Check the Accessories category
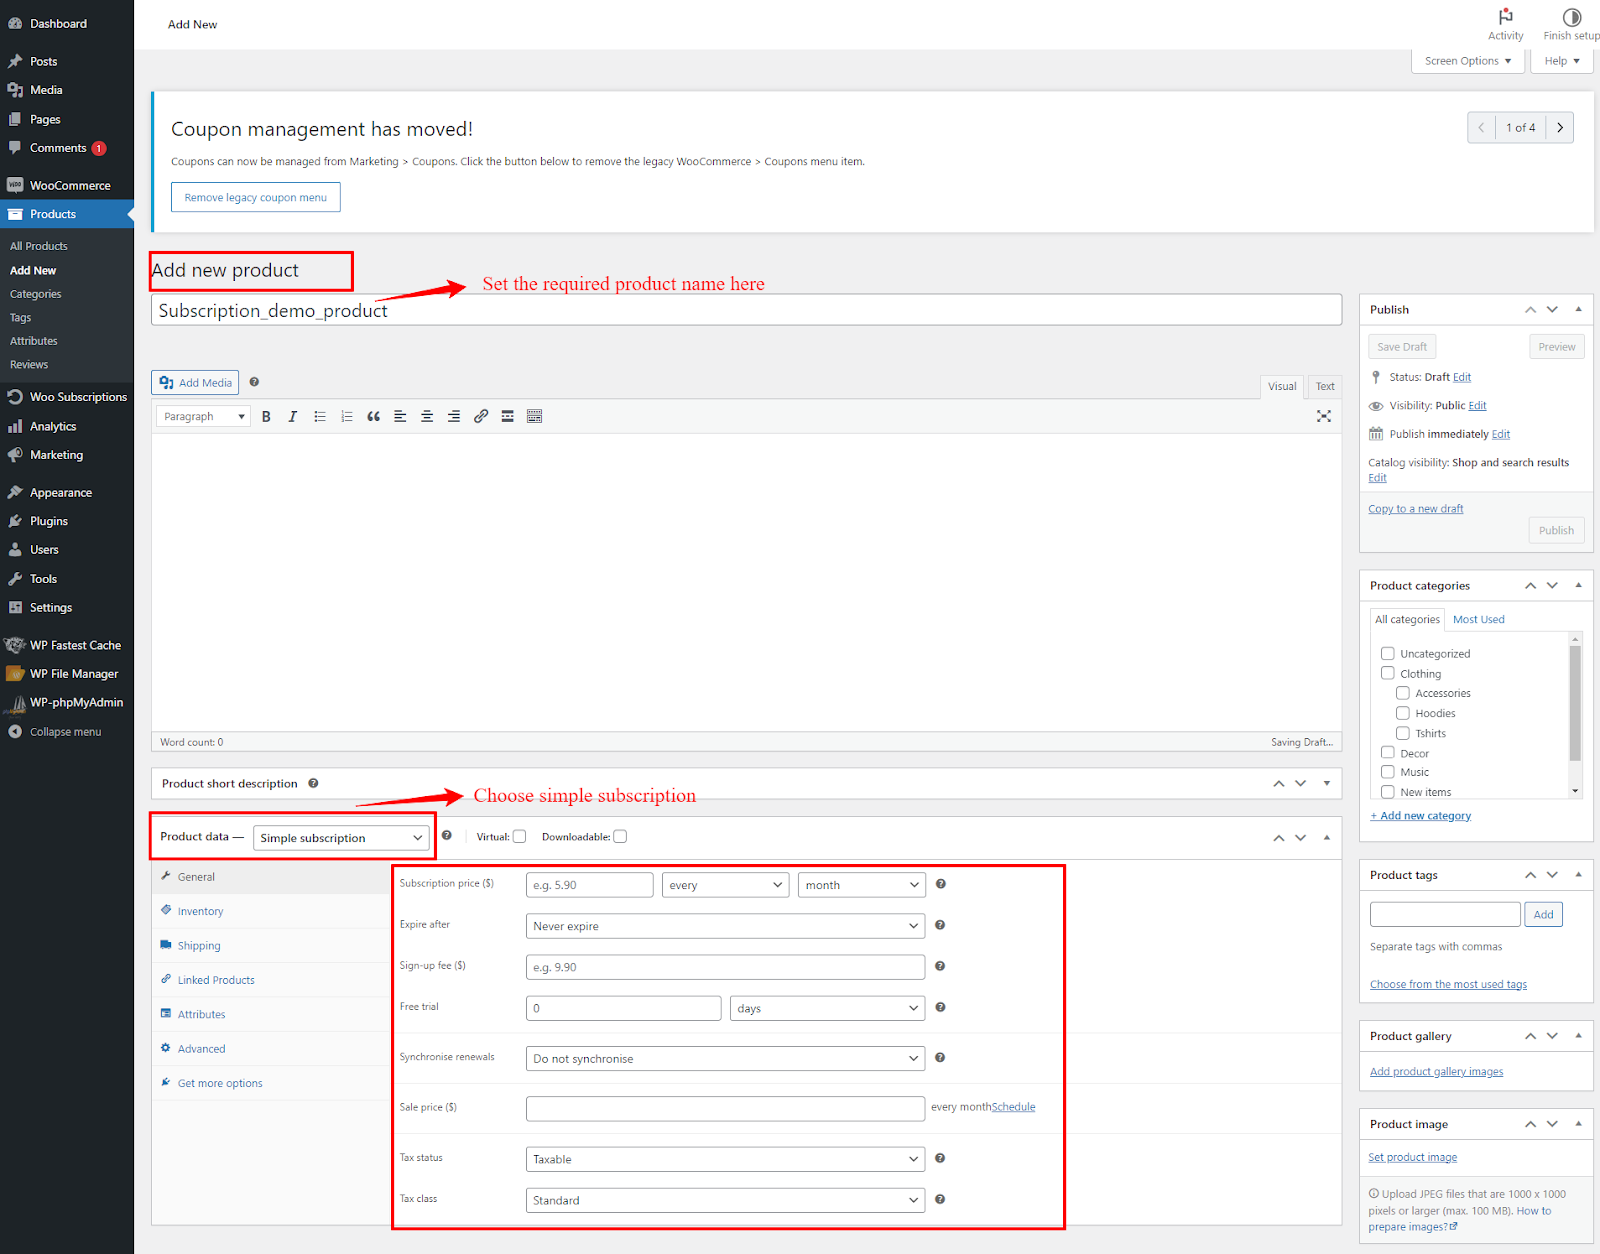The width and height of the screenshot is (1600, 1254). (1403, 693)
